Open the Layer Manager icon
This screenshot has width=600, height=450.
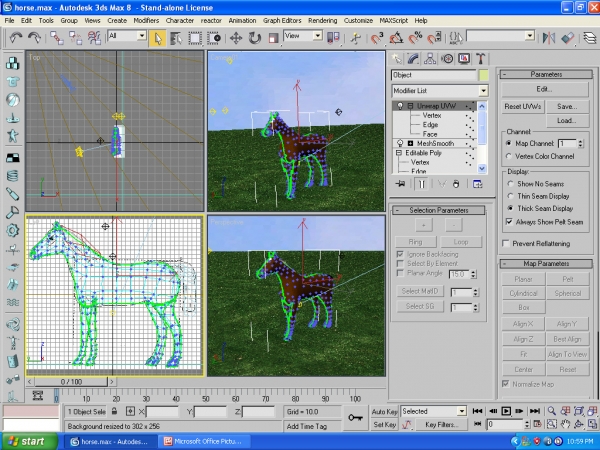[x=590, y=38]
